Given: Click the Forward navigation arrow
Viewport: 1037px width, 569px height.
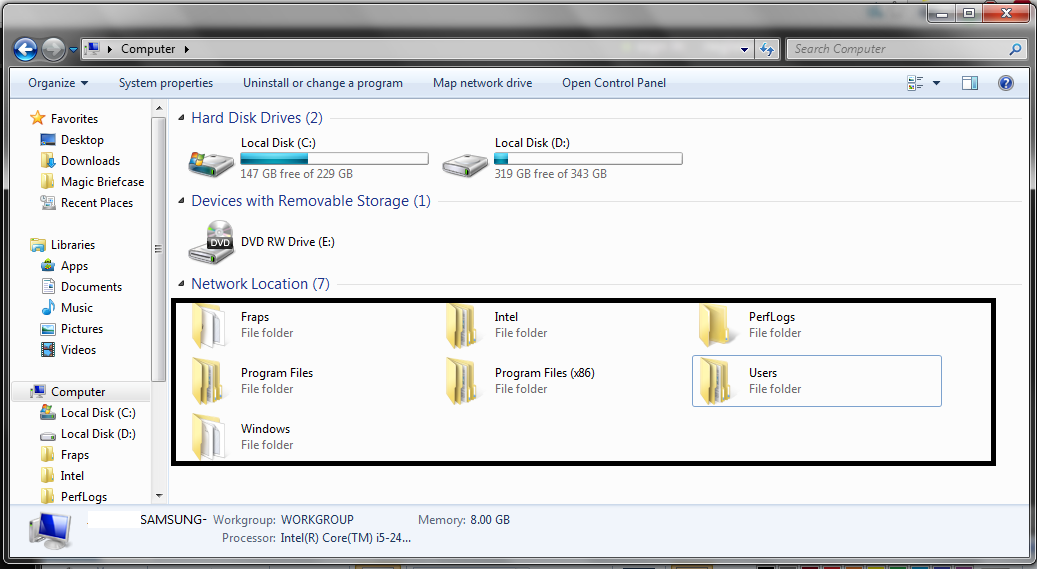Looking at the screenshot, I should (54, 49).
